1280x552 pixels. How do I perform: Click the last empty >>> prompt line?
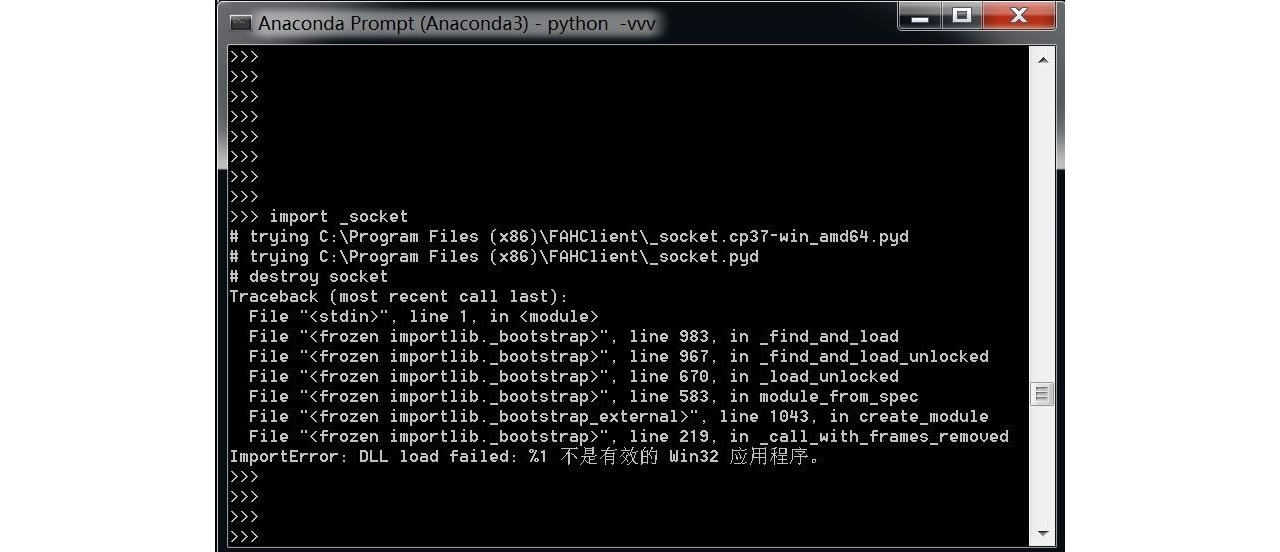[x=244, y=537]
